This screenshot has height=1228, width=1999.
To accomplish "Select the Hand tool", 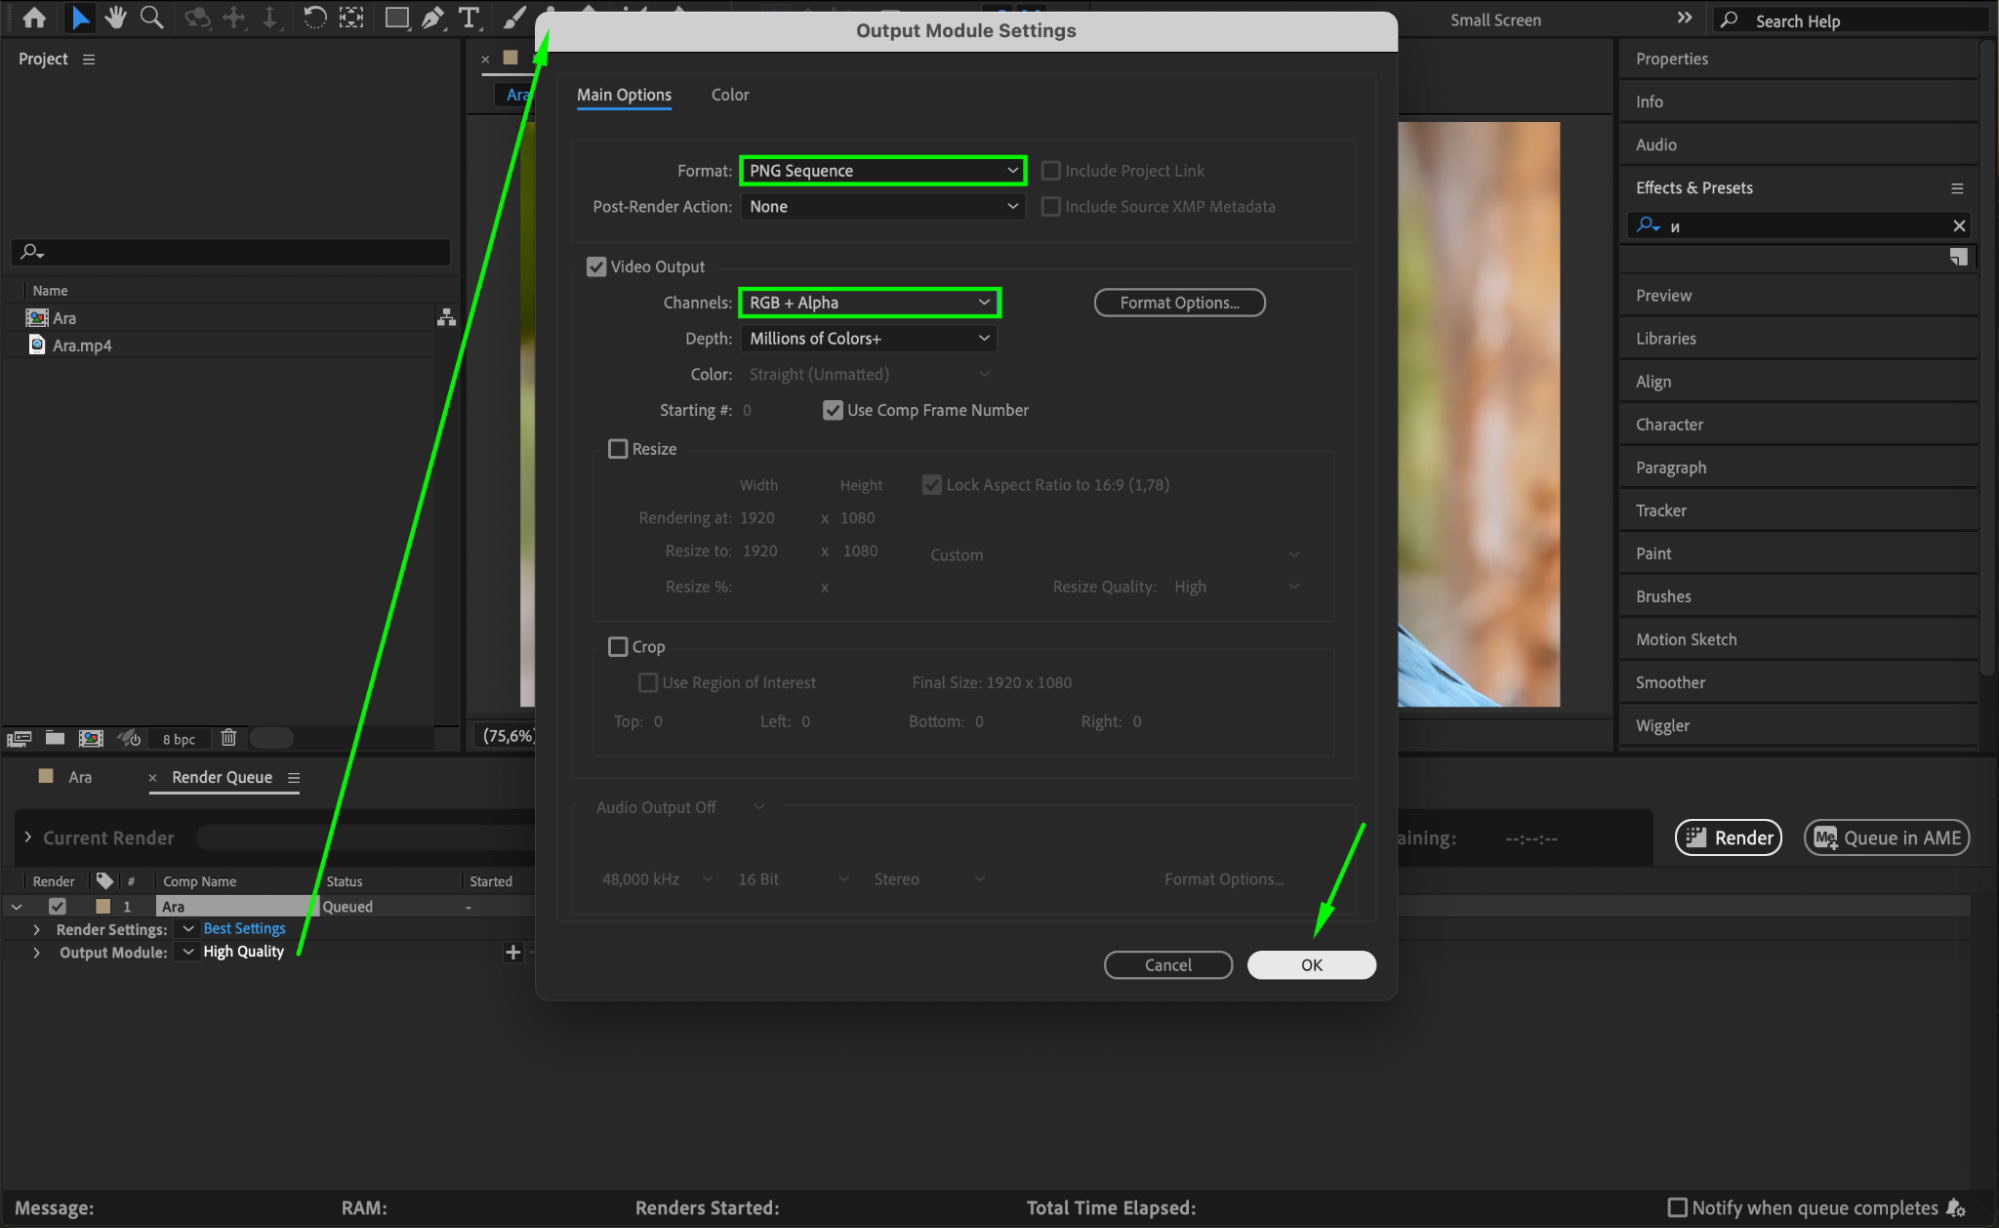I will pyautogui.click(x=116, y=18).
